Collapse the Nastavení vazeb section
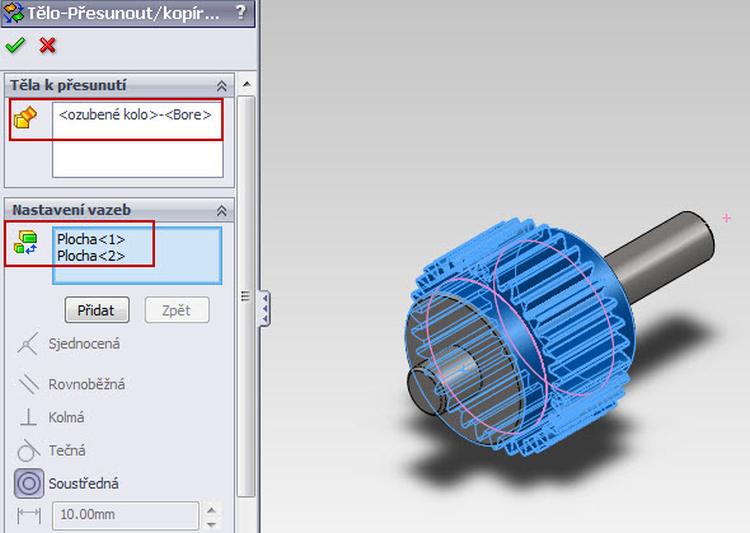 [x=221, y=211]
